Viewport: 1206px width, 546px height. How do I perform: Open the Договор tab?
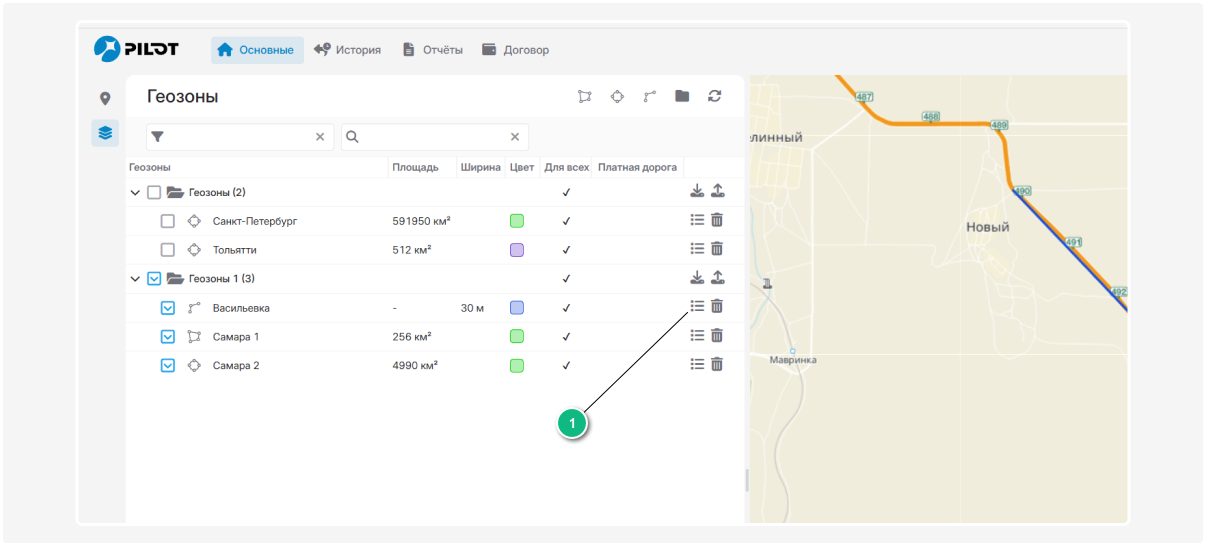(x=515, y=50)
